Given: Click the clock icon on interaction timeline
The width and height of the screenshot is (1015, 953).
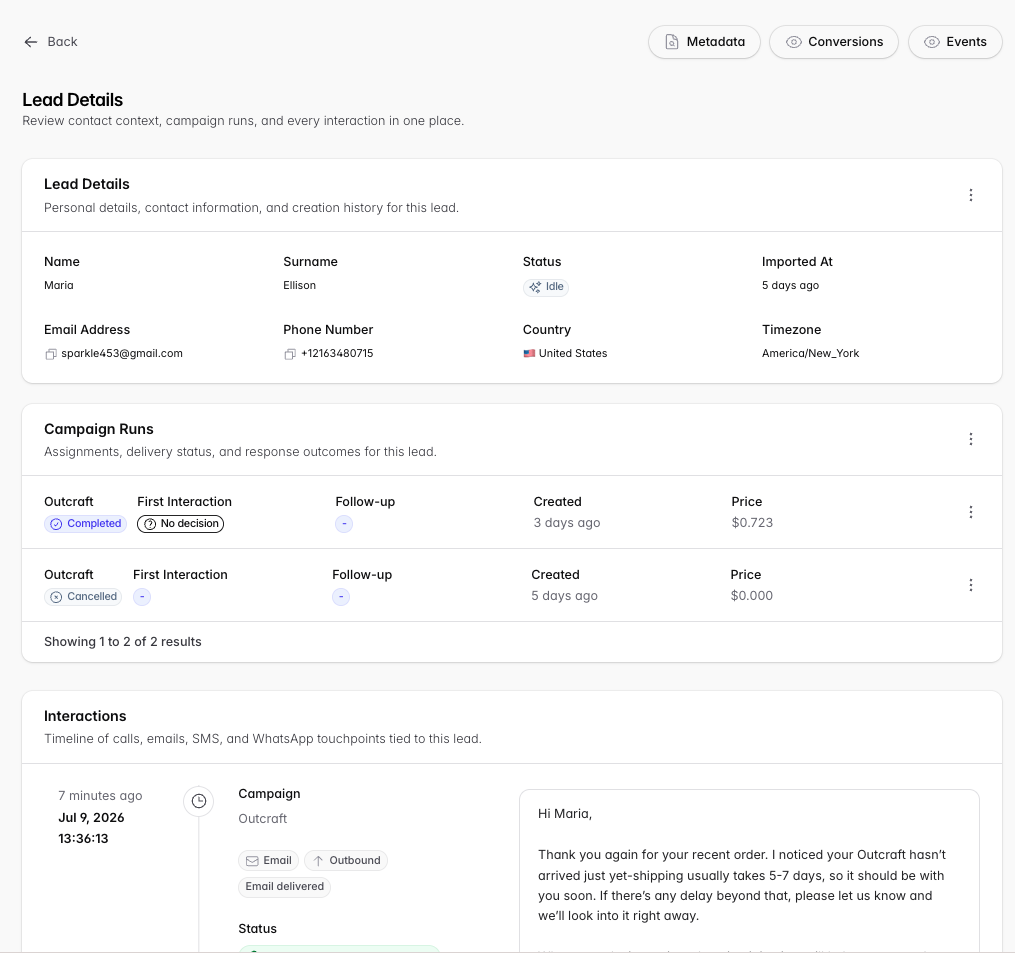Looking at the screenshot, I should (x=199, y=802).
